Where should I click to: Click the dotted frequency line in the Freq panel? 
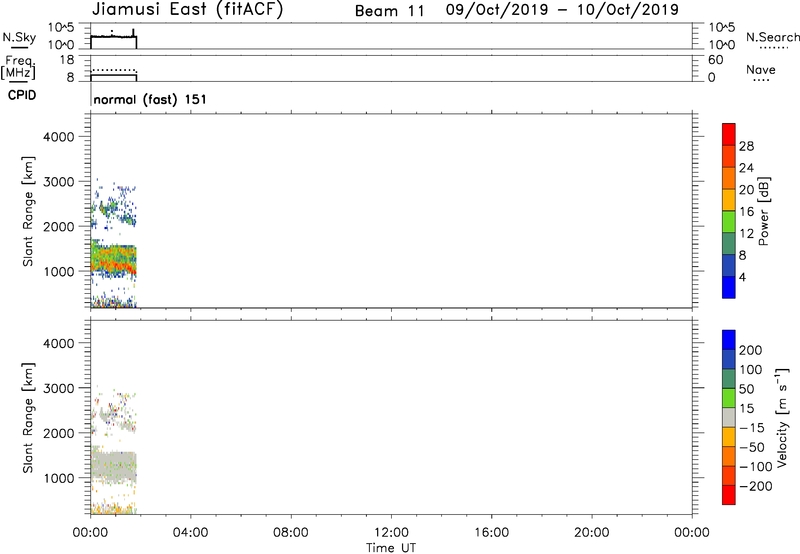(x=113, y=69)
